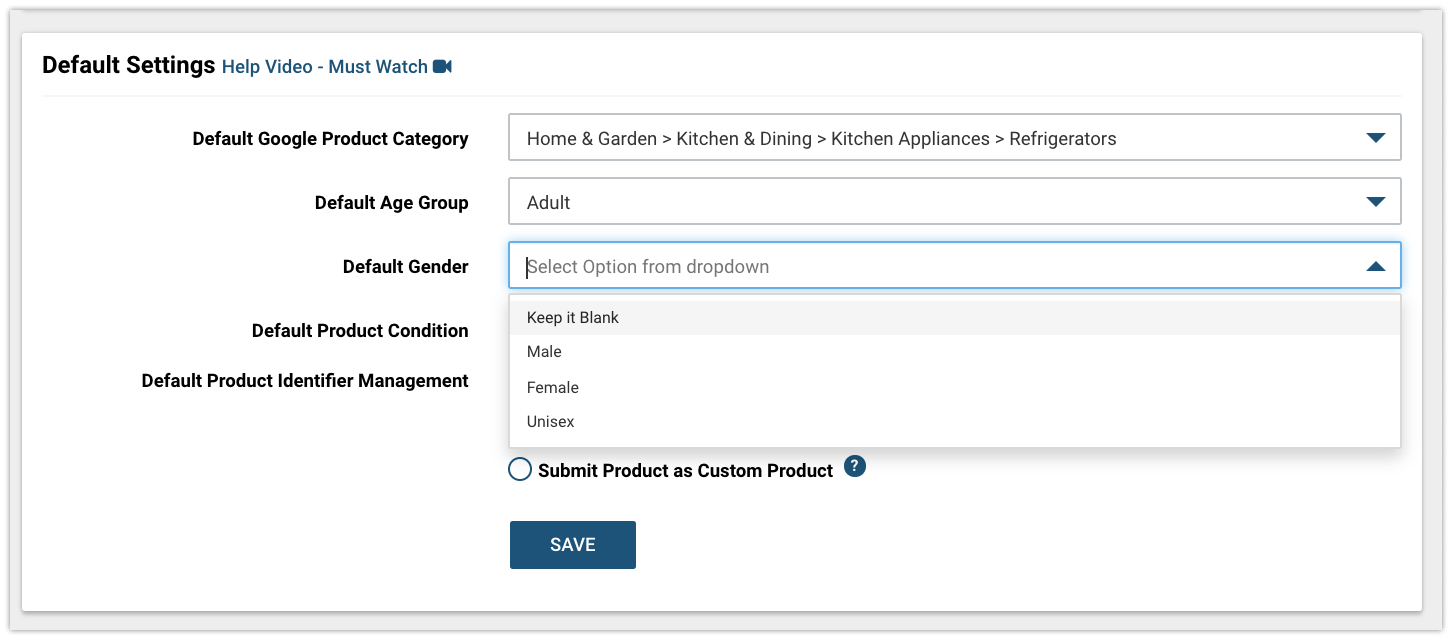
Task: Click the Default Settings heading
Action: [x=129, y=66]
